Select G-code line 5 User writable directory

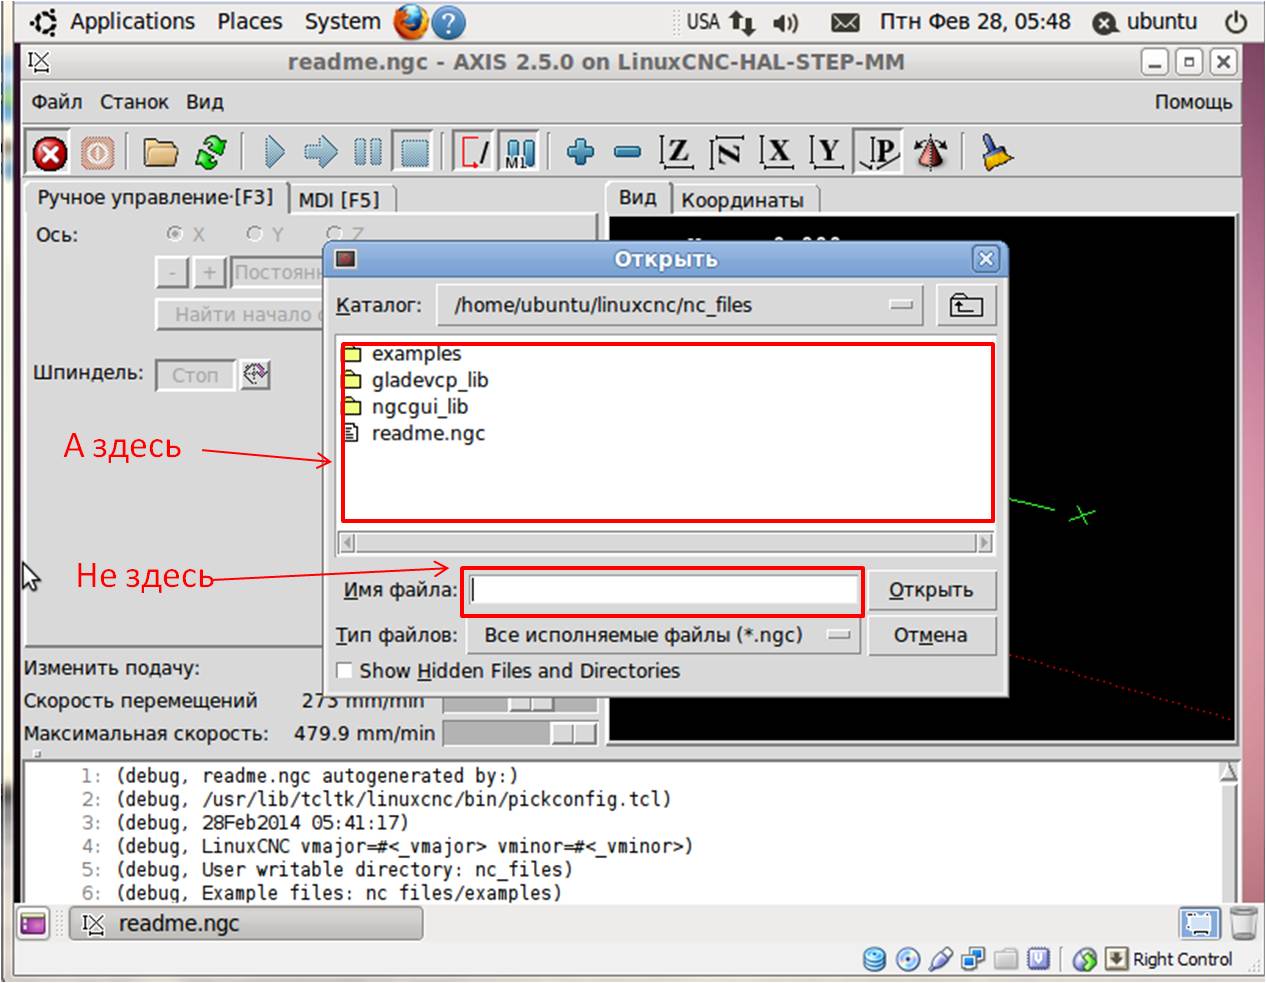pyautogui.click(x=345, y=870)
